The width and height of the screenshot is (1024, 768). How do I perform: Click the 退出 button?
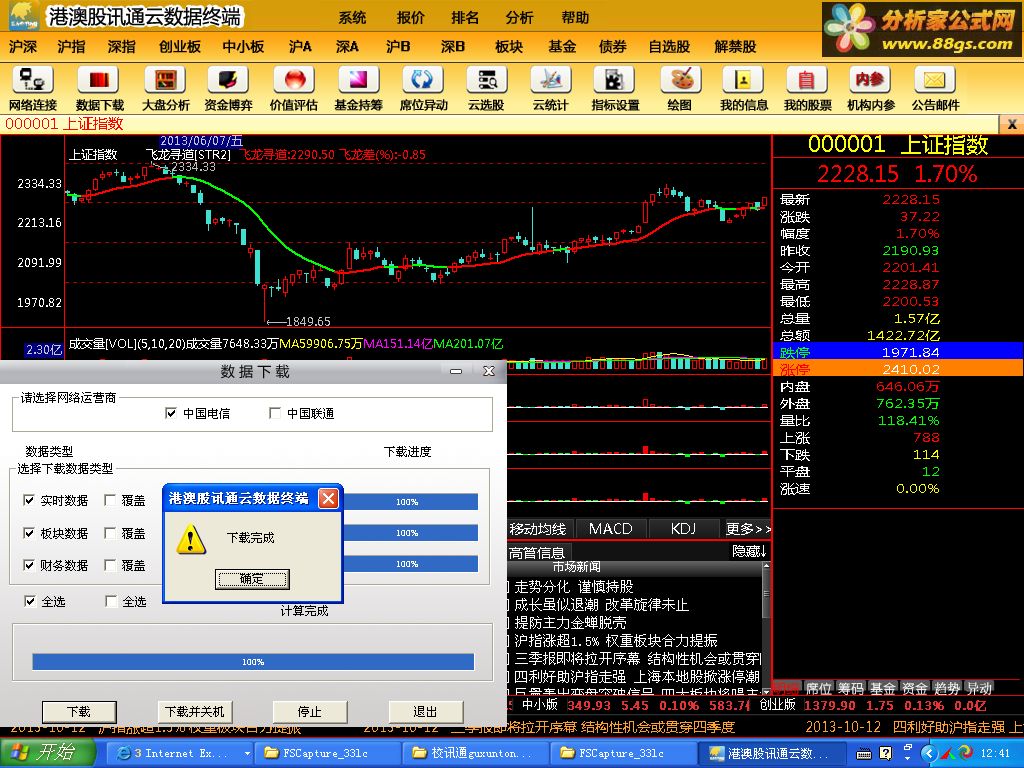coord(426,711)
